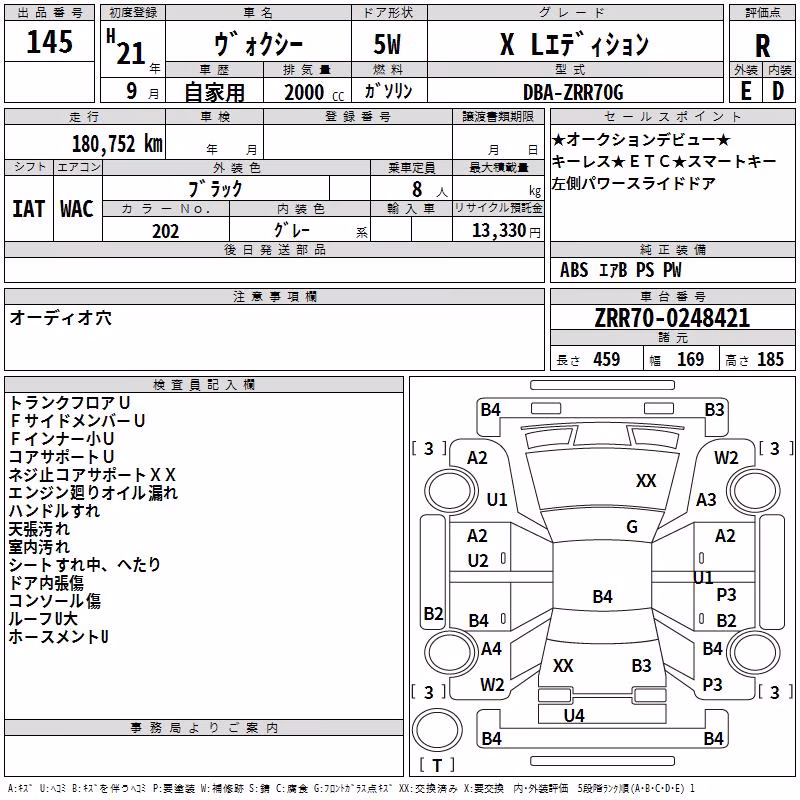Click the inspector note Fインナー小U
The width and height of the screenshot is (800, 800).
click(x=62, y=438)
